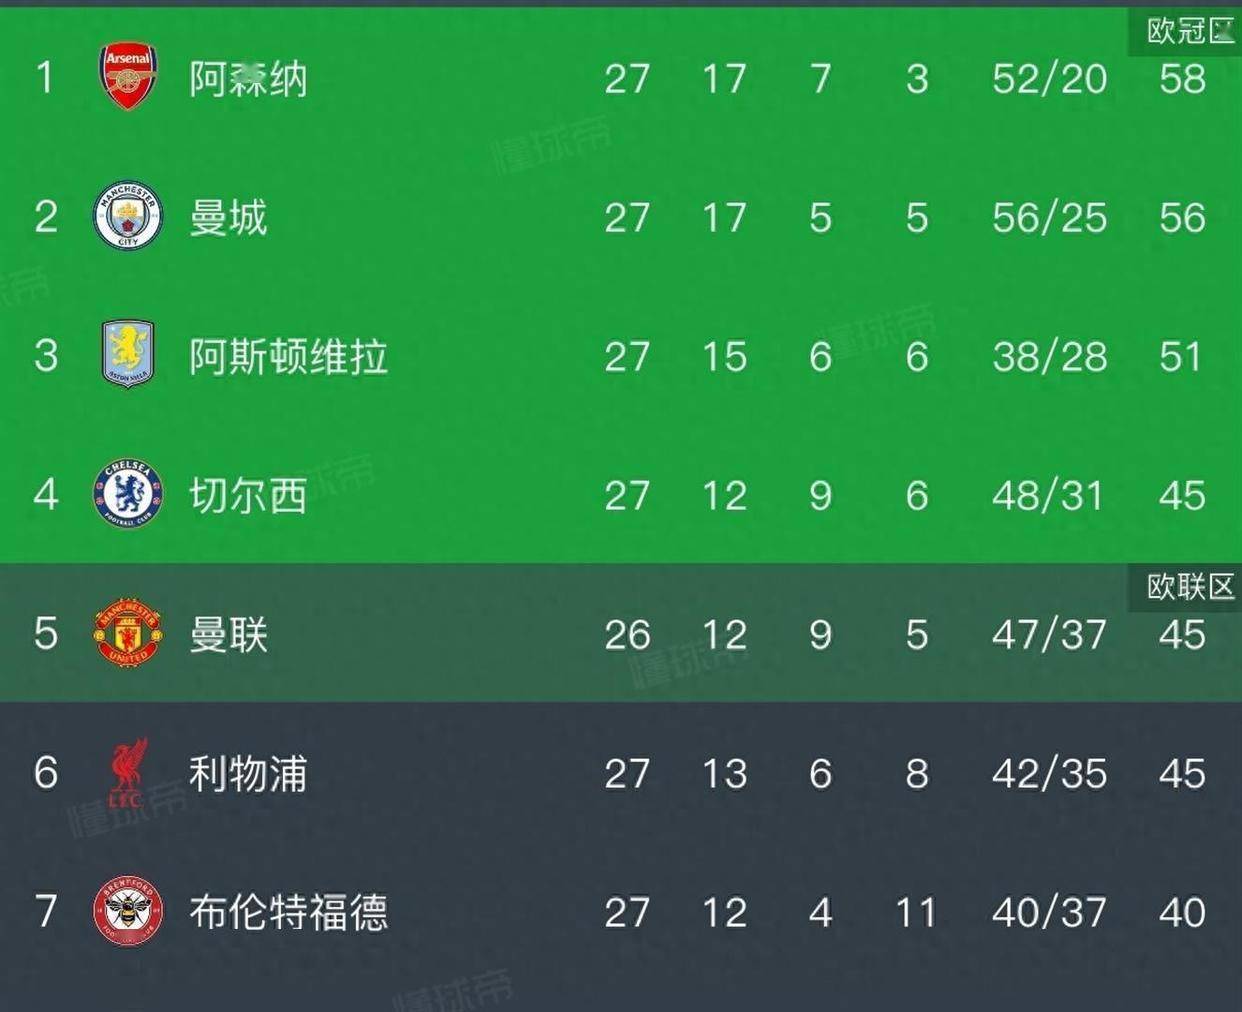Click the Chelsea club crest
This screenshot has width=1242, height=1012.
[x=128, y=494]
